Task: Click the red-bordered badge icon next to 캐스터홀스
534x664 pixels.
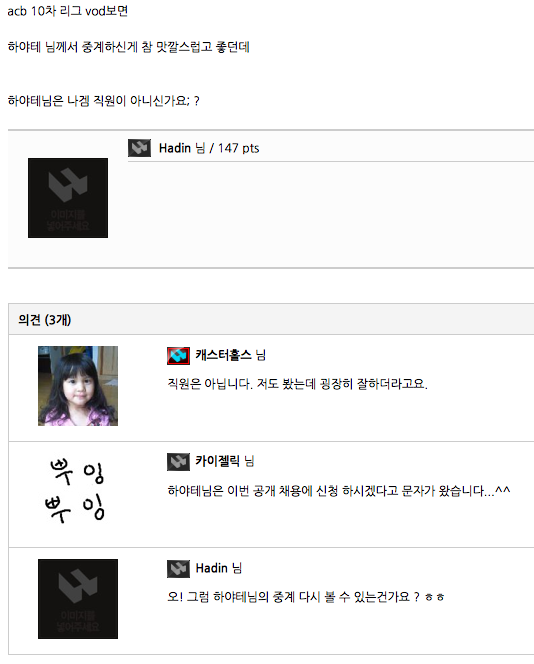Action: tap(178, 355)
